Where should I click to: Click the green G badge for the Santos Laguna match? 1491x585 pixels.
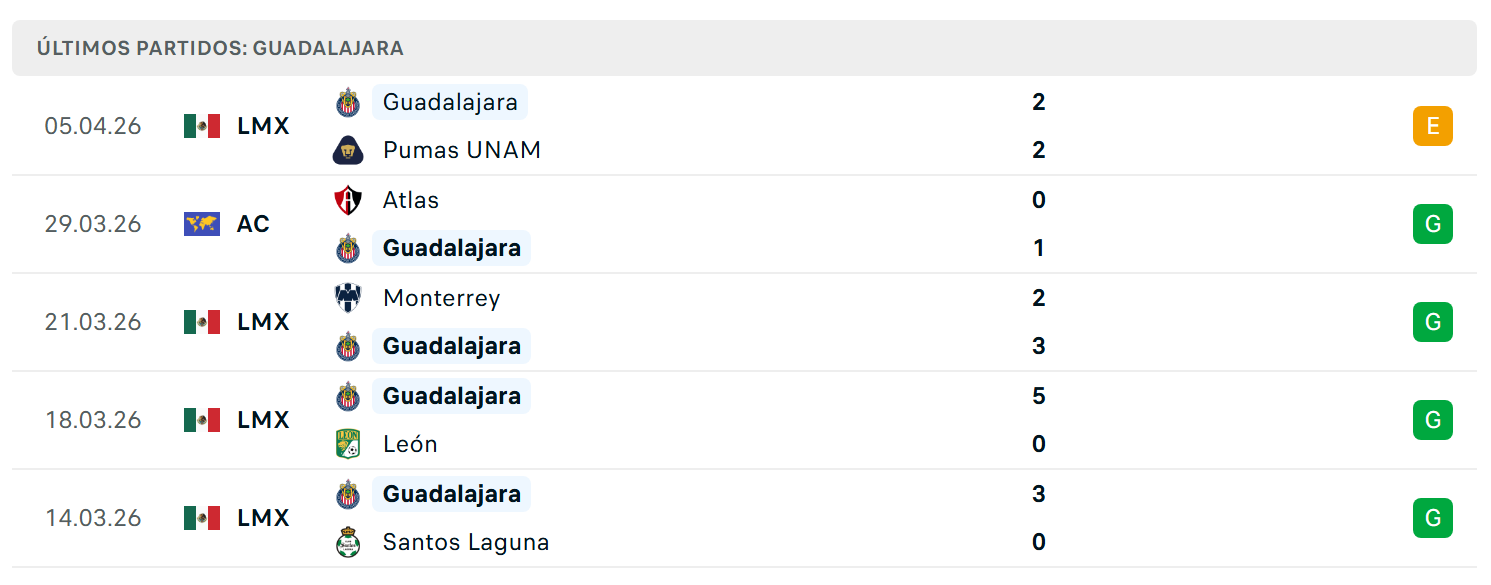coord(1432,518)
